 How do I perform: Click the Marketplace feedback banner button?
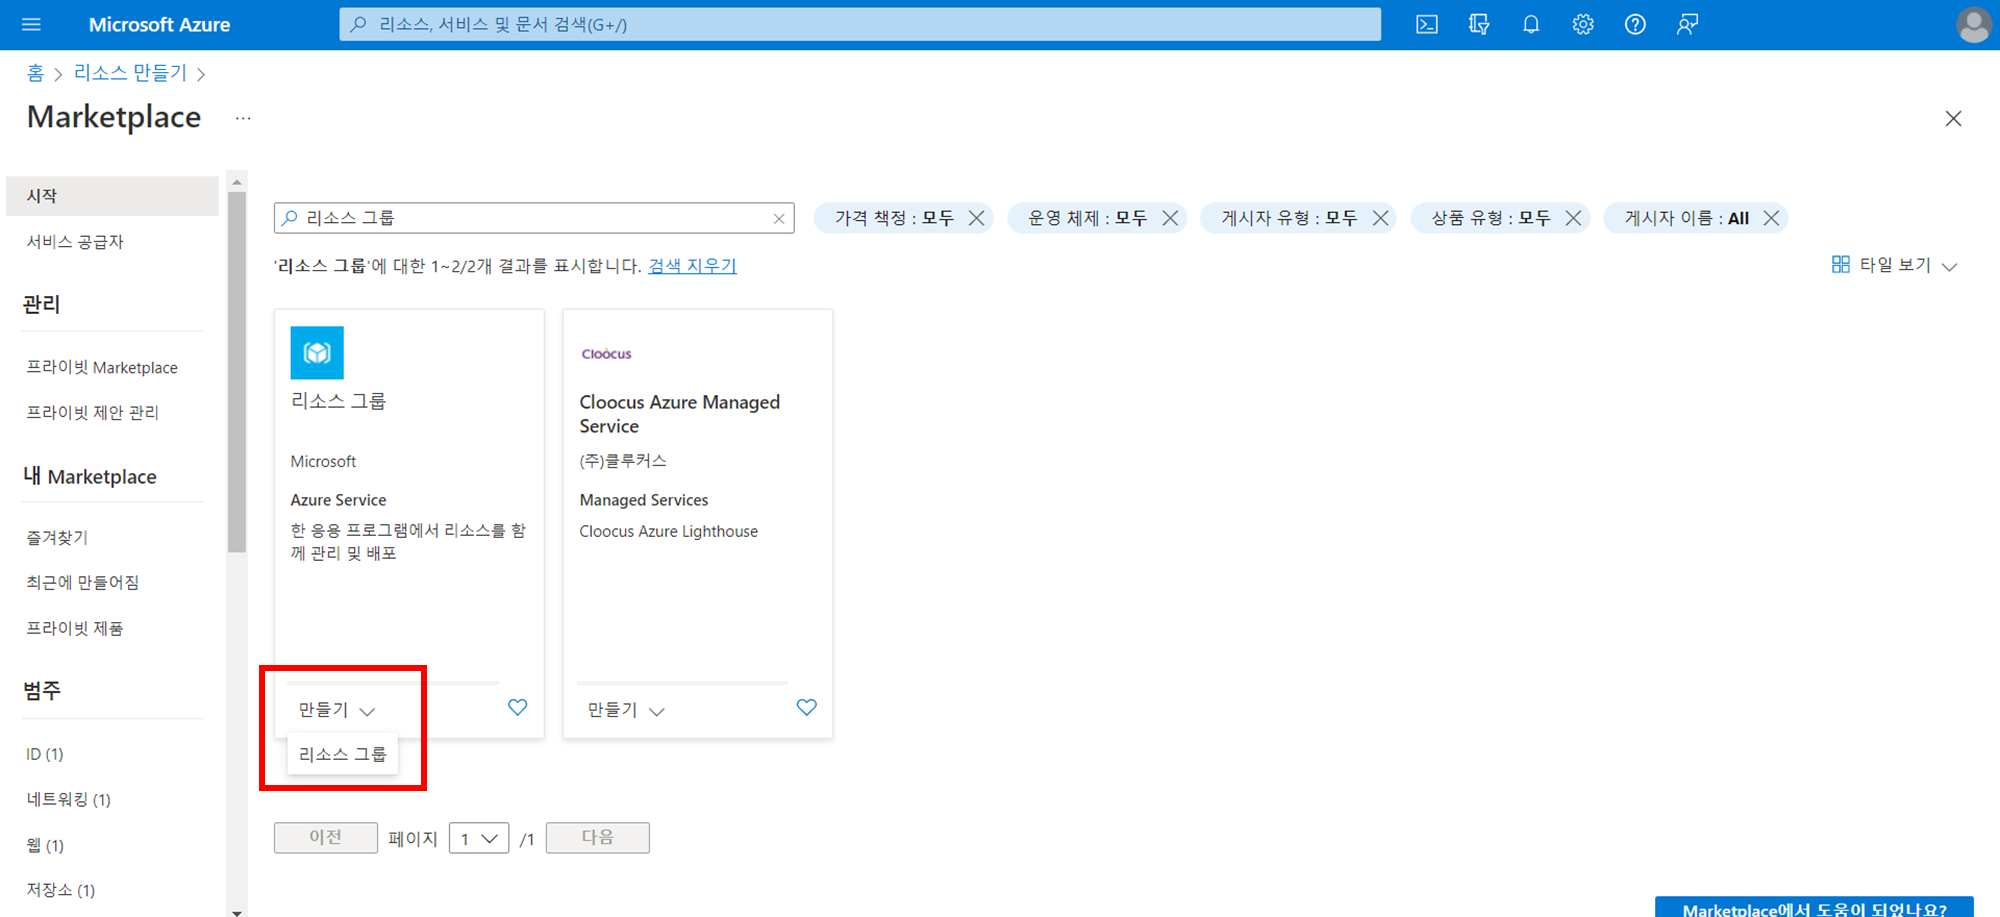pos(1814,907)
